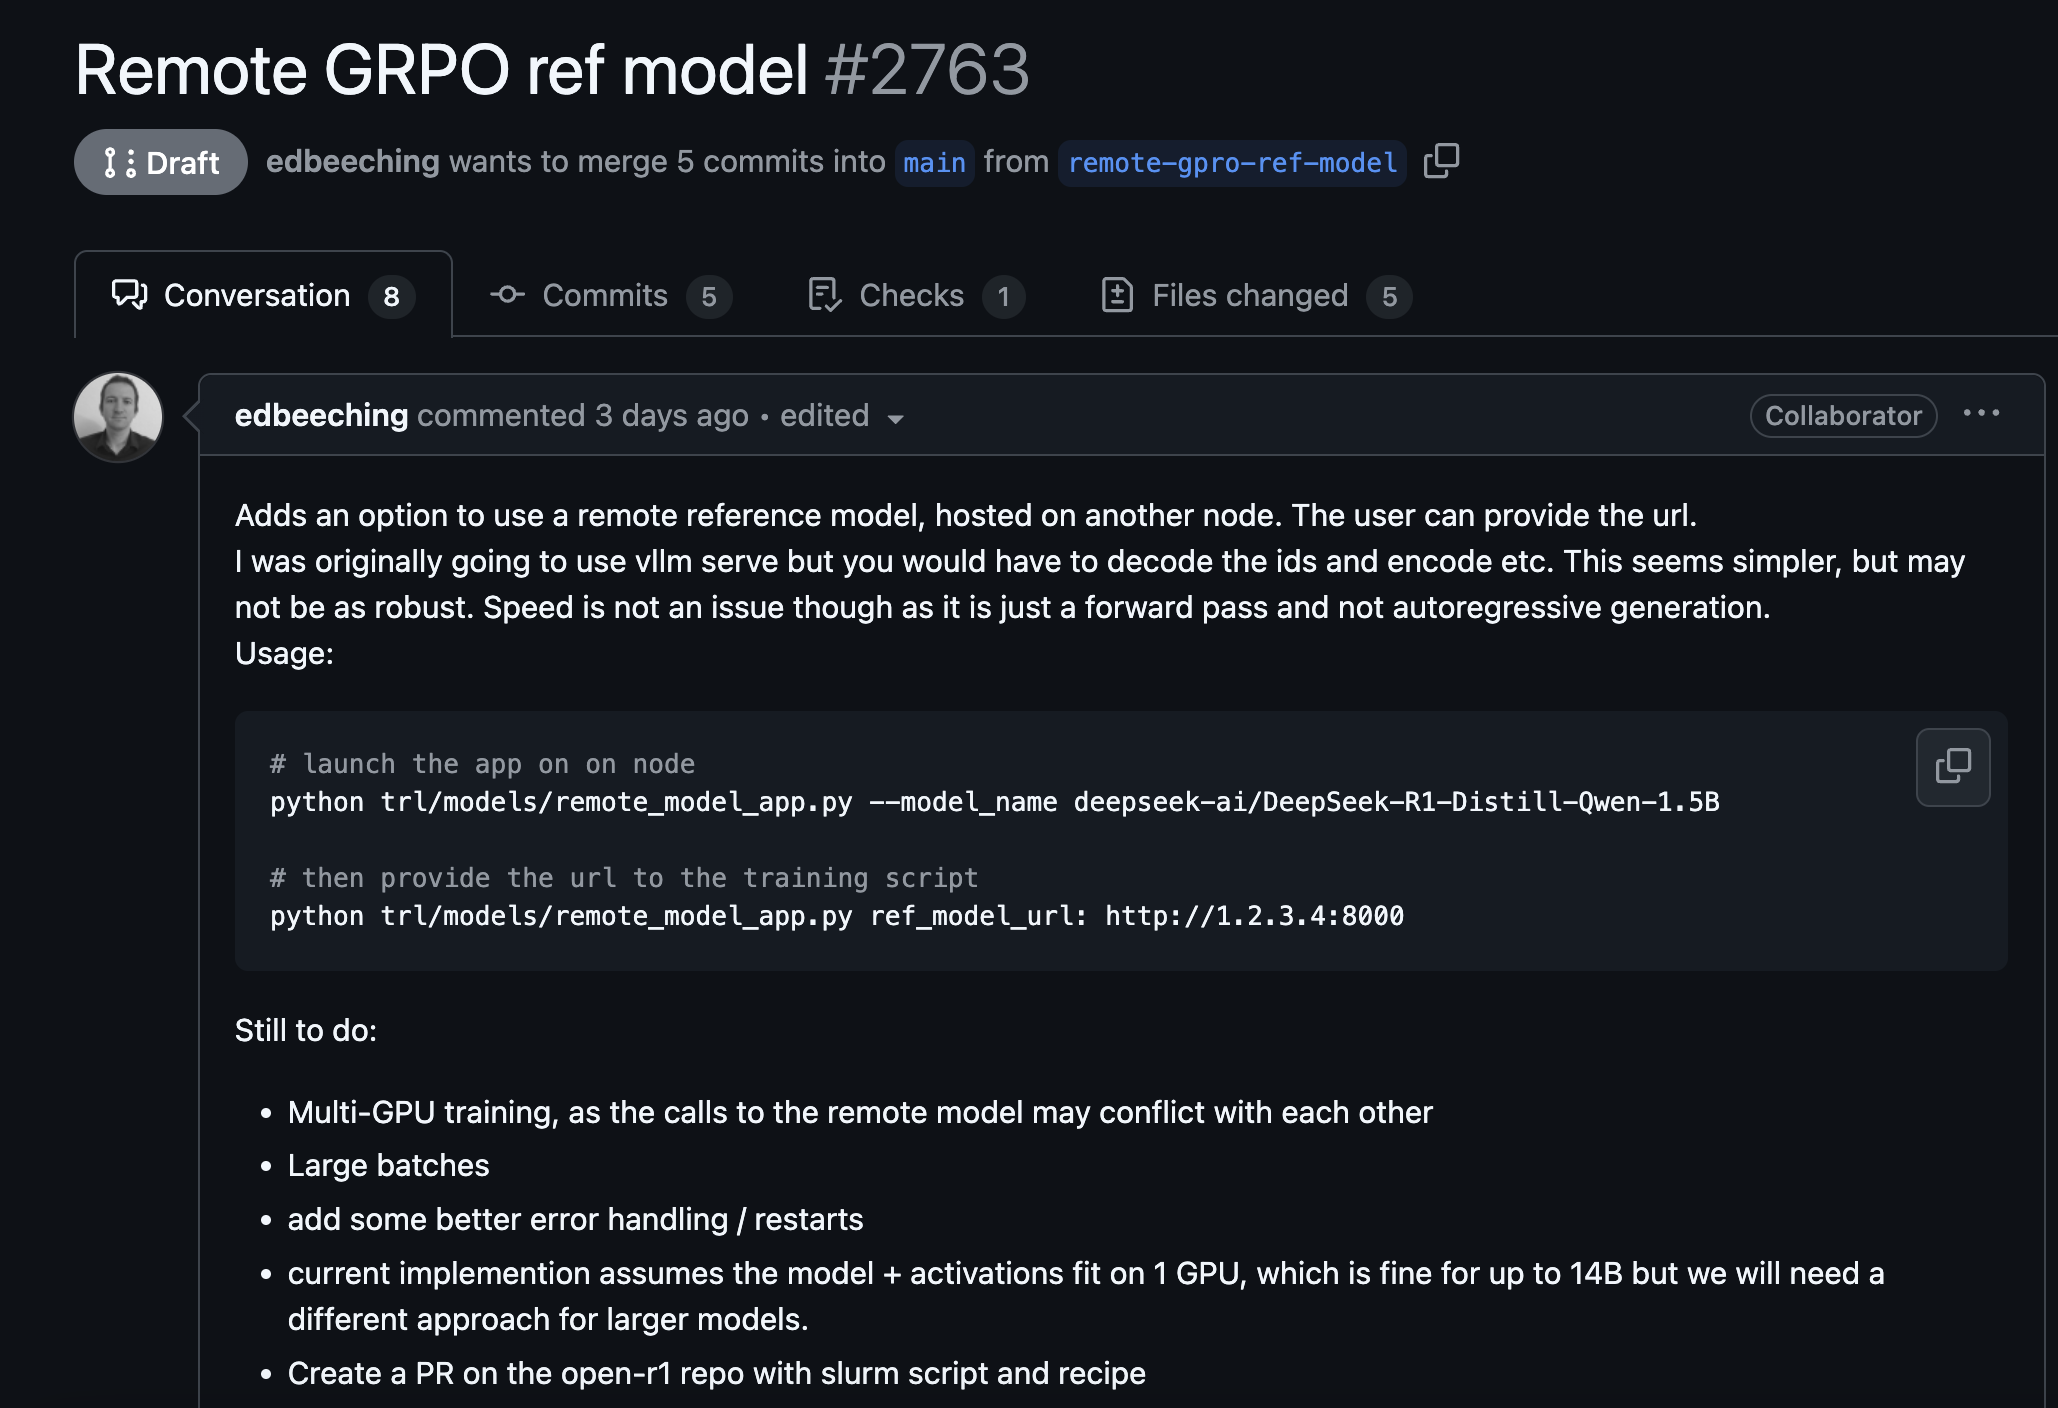Switch to the Files changed tab

tap(1249, 295)
